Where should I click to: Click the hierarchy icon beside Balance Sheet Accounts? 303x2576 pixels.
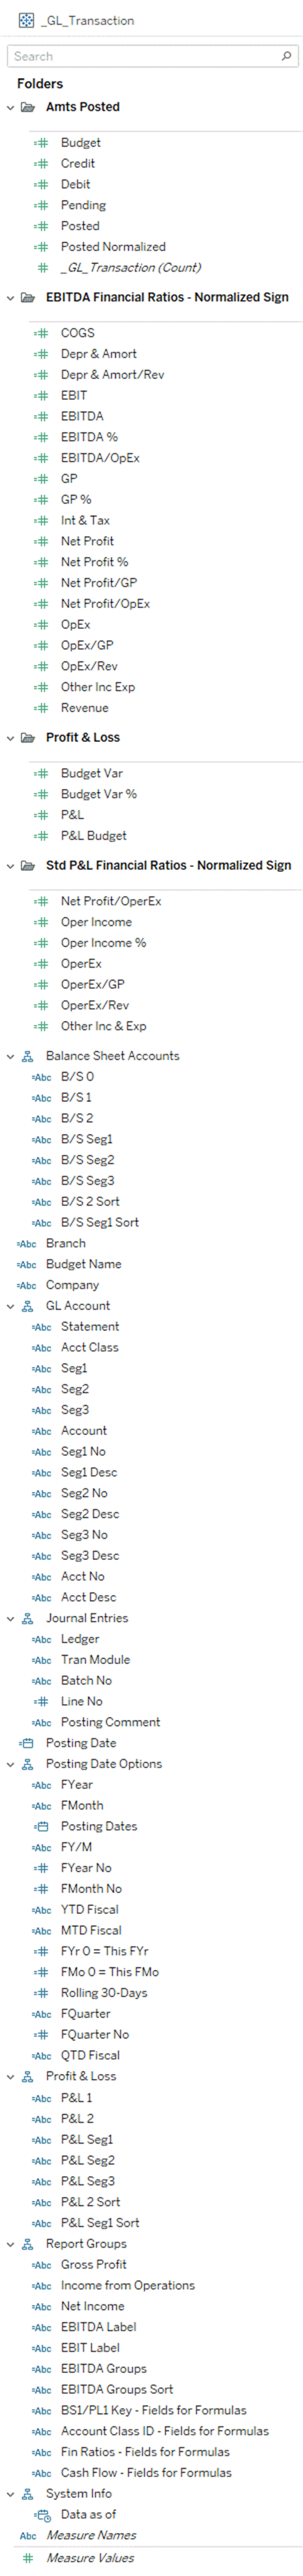point(28,1056)
